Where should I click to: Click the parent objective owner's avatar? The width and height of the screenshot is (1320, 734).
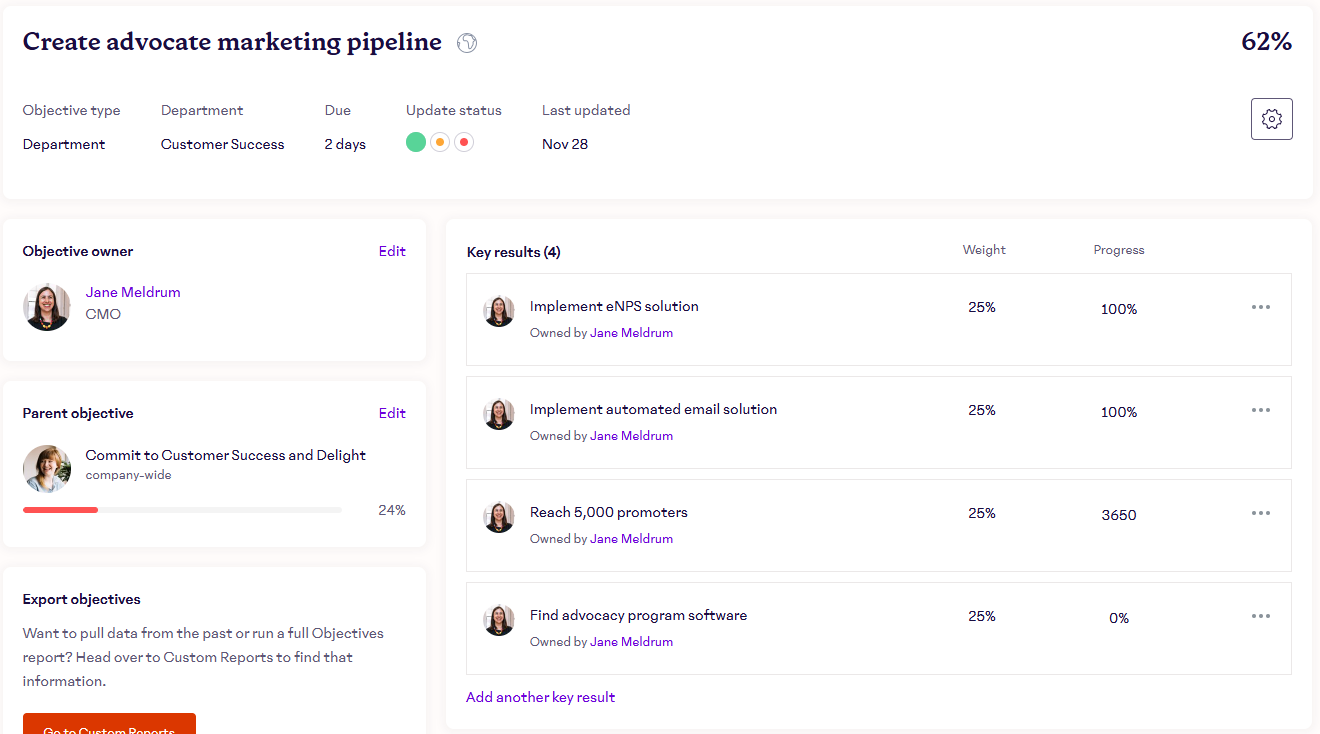(x=47, y=468)
